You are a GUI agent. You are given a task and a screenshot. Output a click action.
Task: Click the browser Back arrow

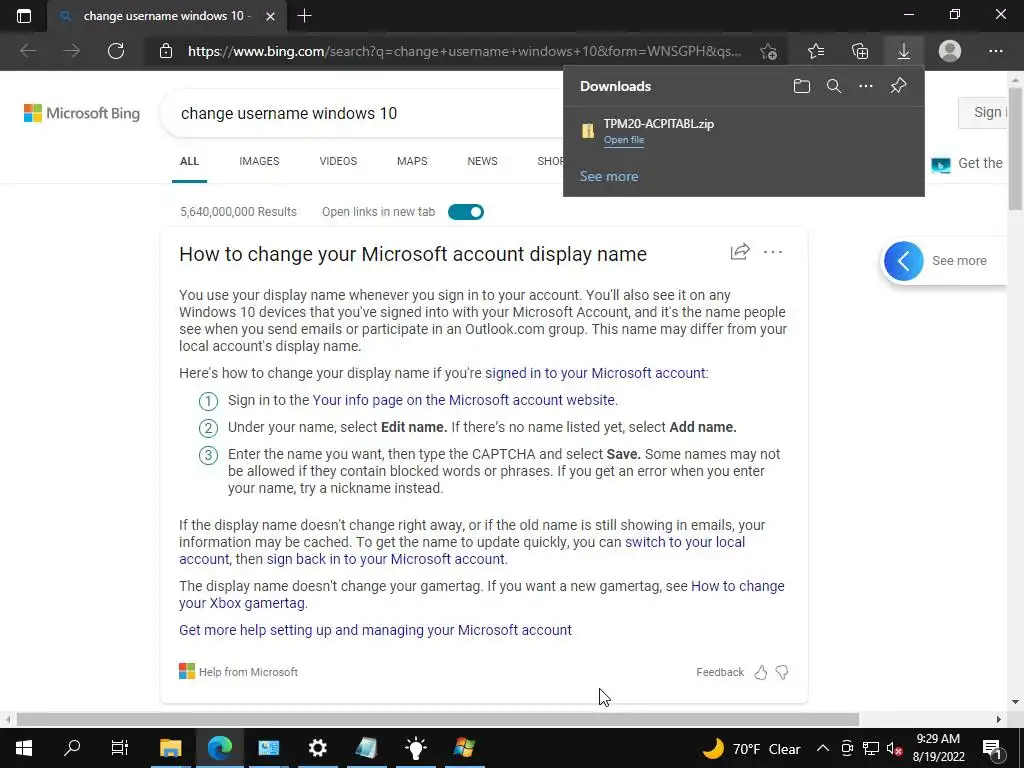pos(28,51)
